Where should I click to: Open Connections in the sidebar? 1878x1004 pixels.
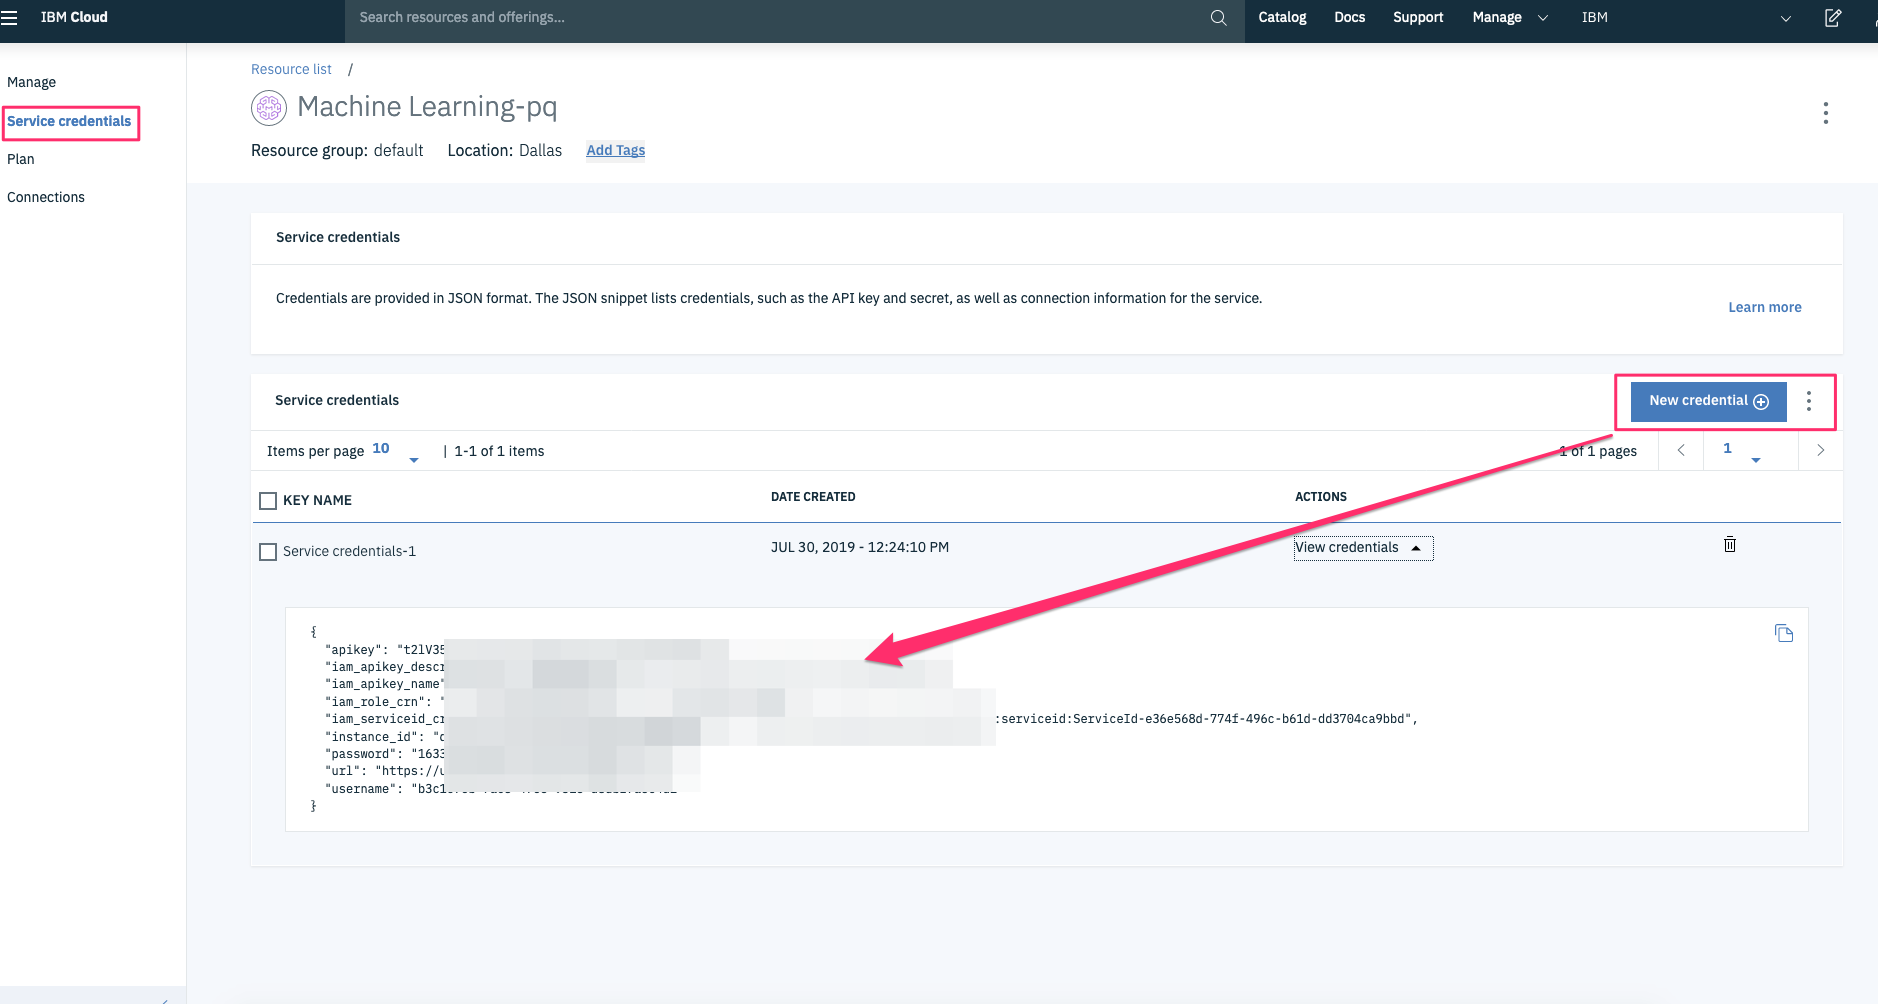click(x=46, y=197)
